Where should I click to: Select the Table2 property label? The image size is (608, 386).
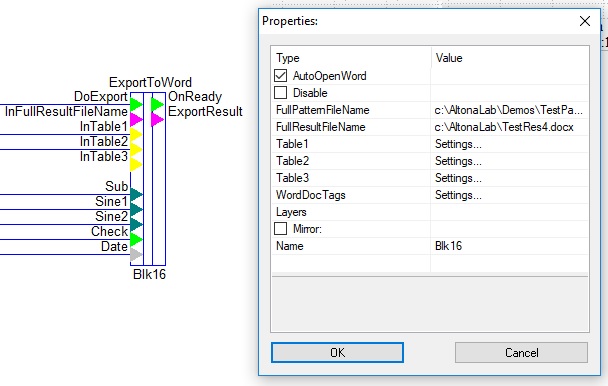(292, 161)
